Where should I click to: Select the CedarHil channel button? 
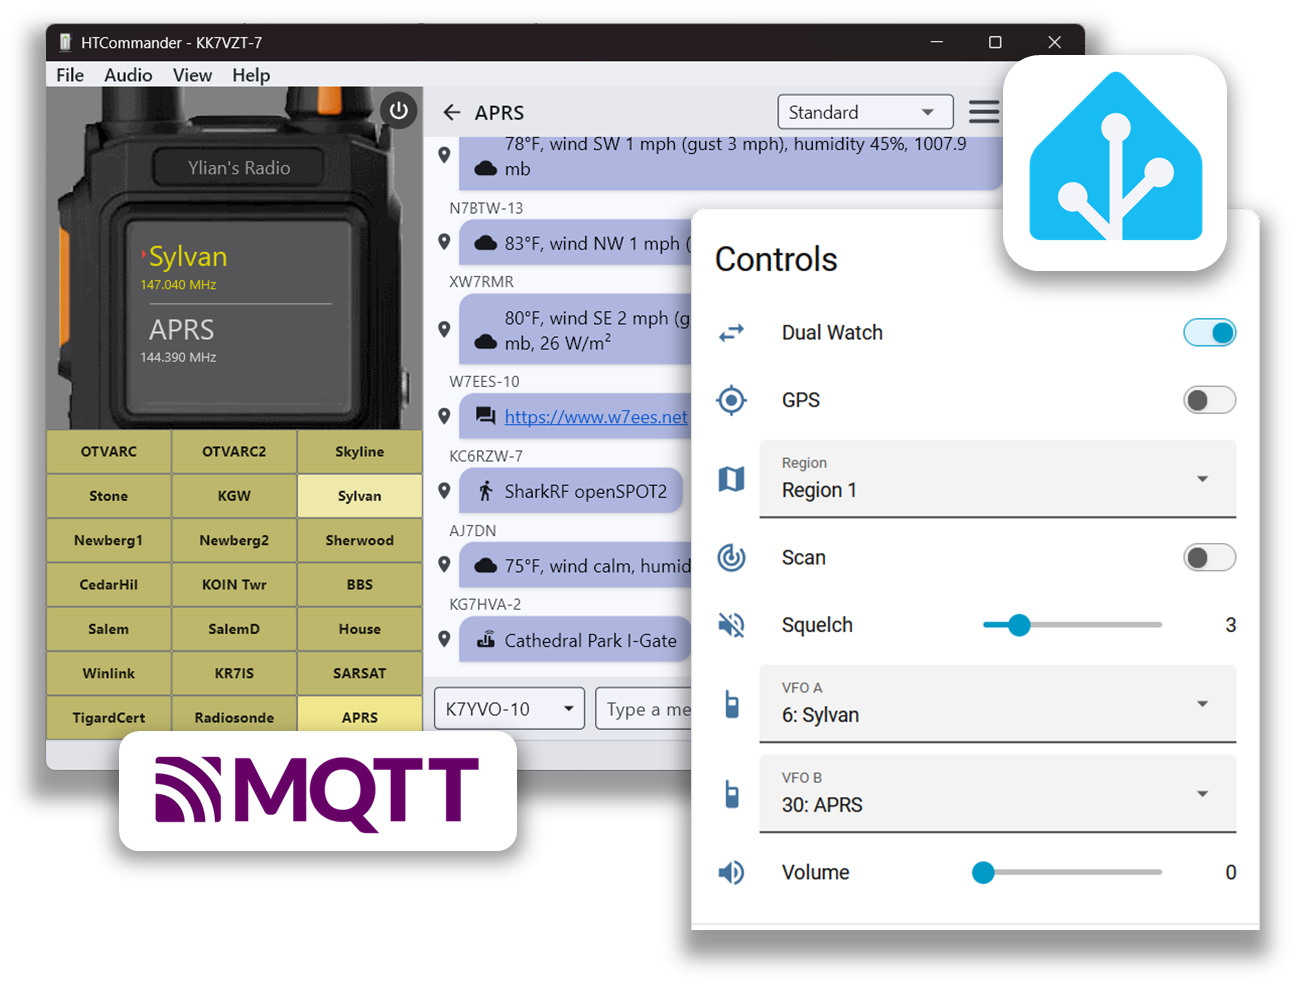(x=109, y=585)
